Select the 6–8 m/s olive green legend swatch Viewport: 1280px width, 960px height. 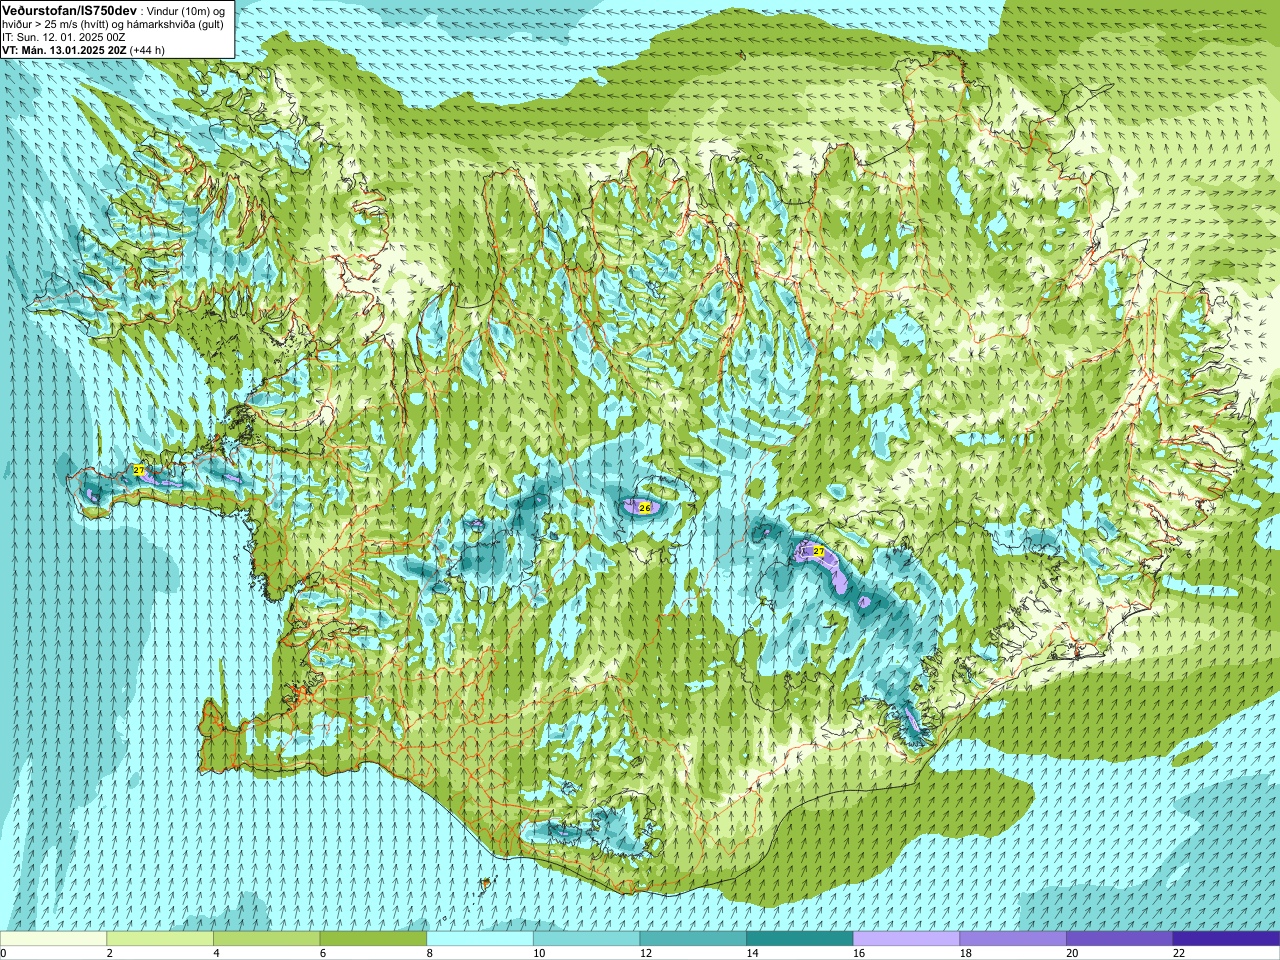point(373,939)
